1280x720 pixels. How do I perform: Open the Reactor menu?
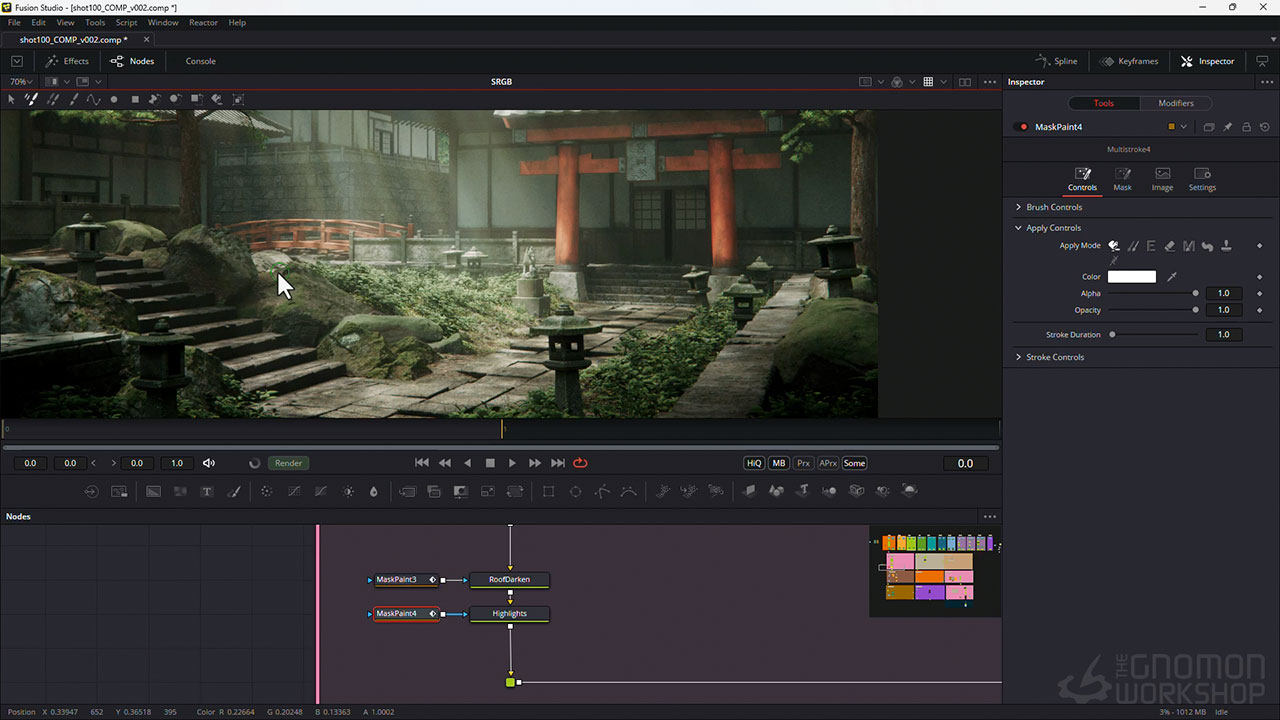tap(203, 22)
